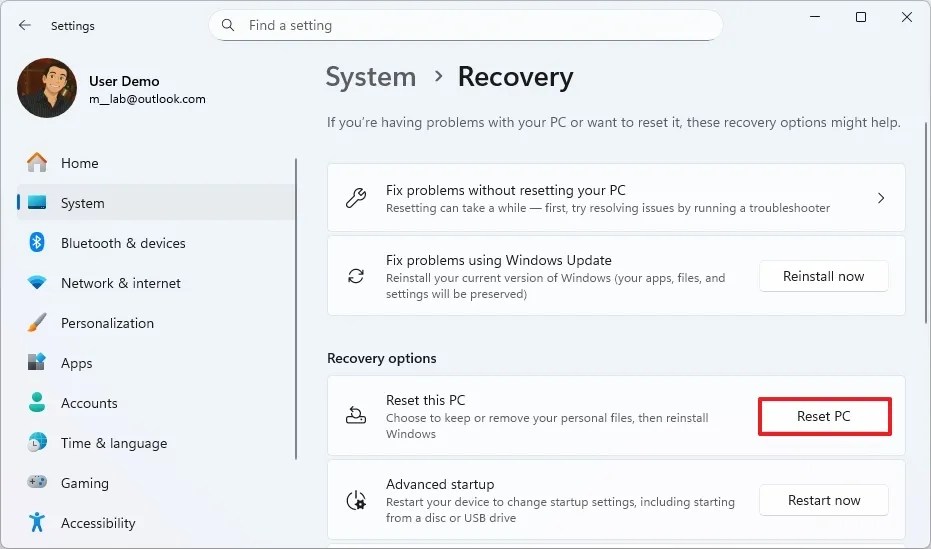Viewport: 931px width, 549px height.
Task: Click the Advanced startup power-gear icon
Action: point(356,500)
